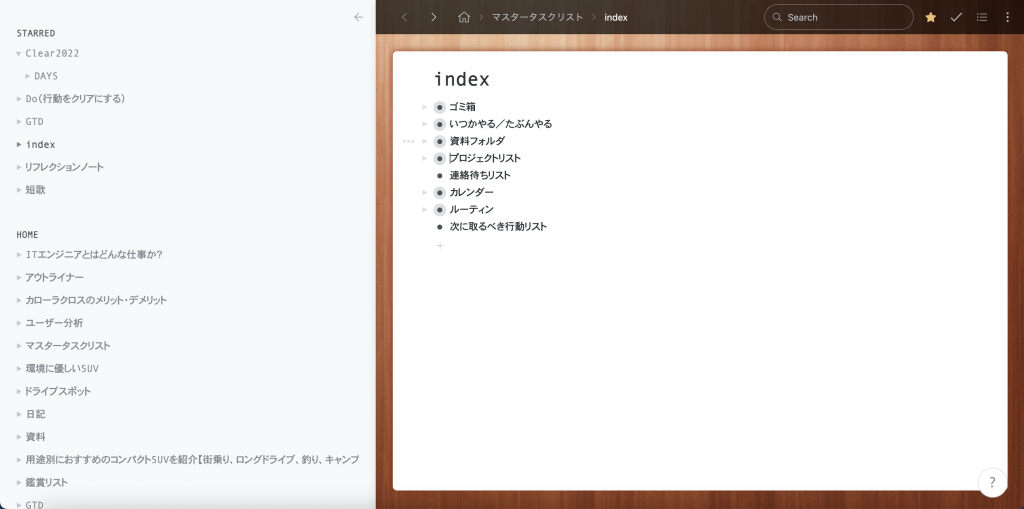The image size is (1024, 509).
Task: Click DAYS label in the sidebar
Action: coord(46,76)
